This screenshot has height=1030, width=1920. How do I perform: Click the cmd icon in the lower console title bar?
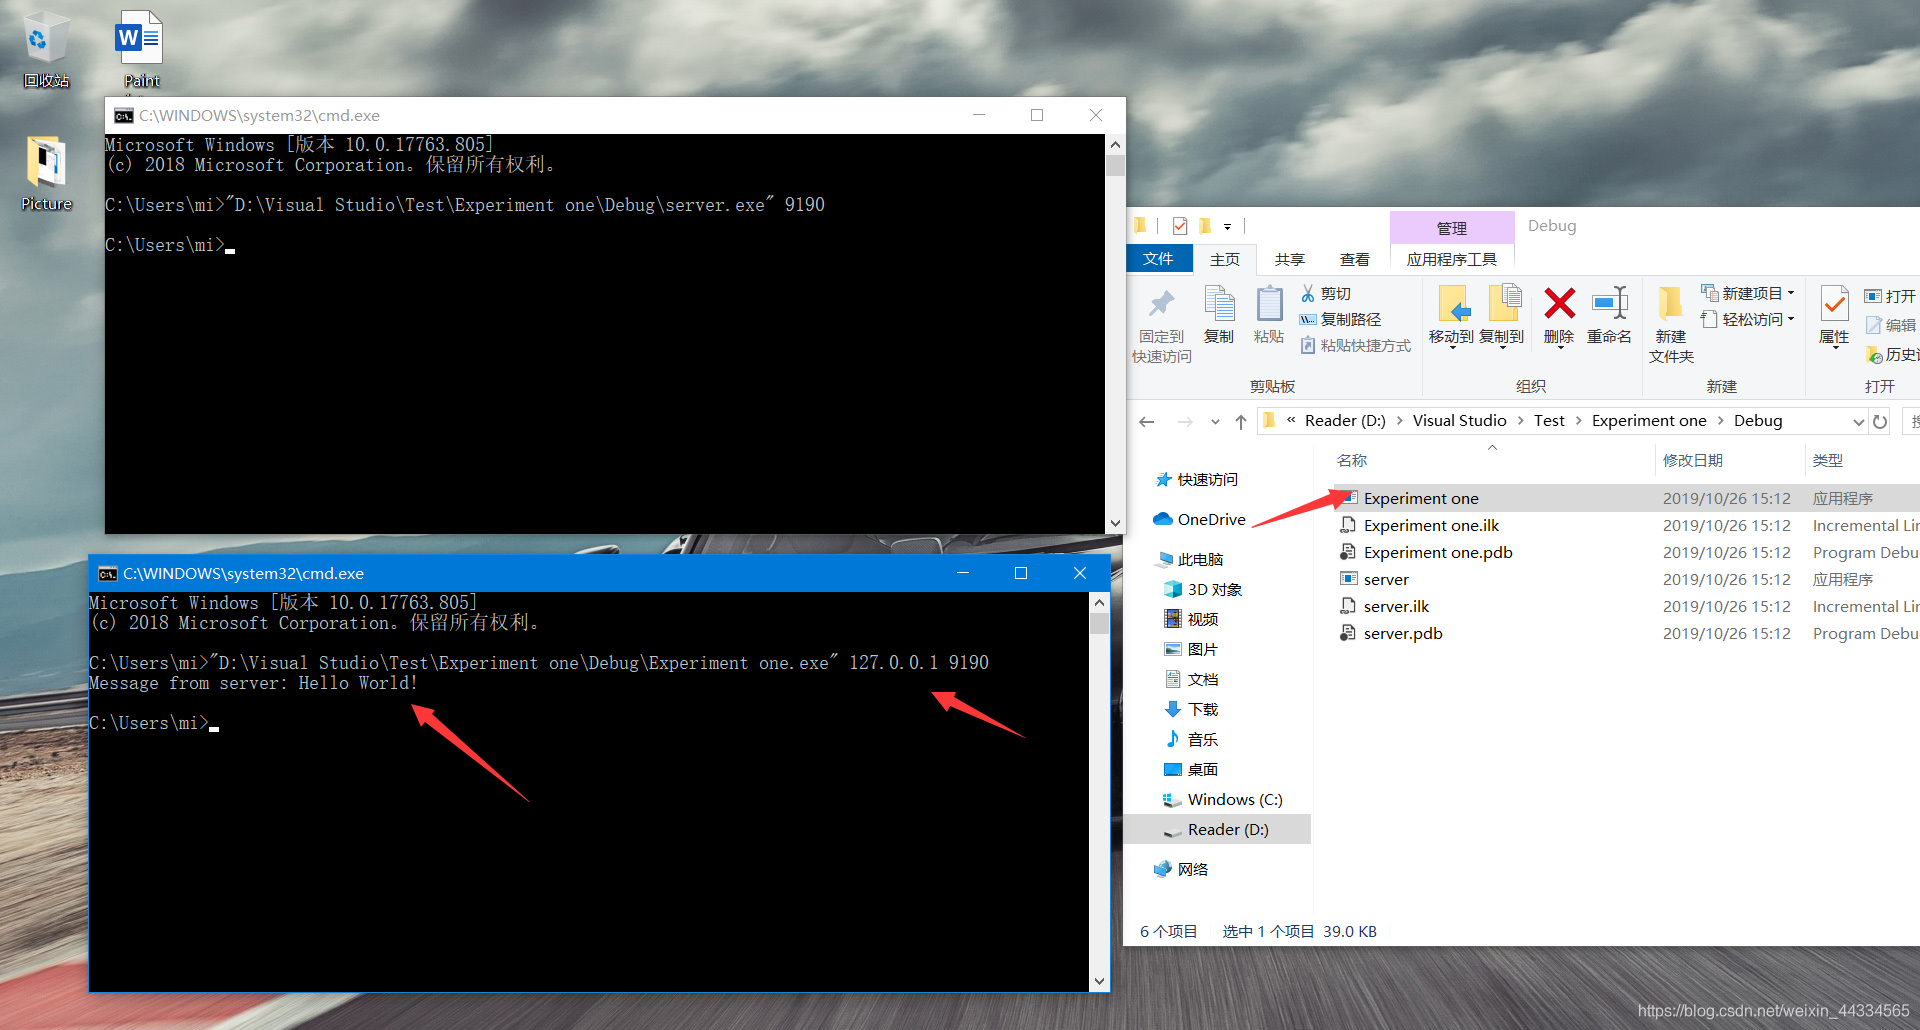(107, 574)
